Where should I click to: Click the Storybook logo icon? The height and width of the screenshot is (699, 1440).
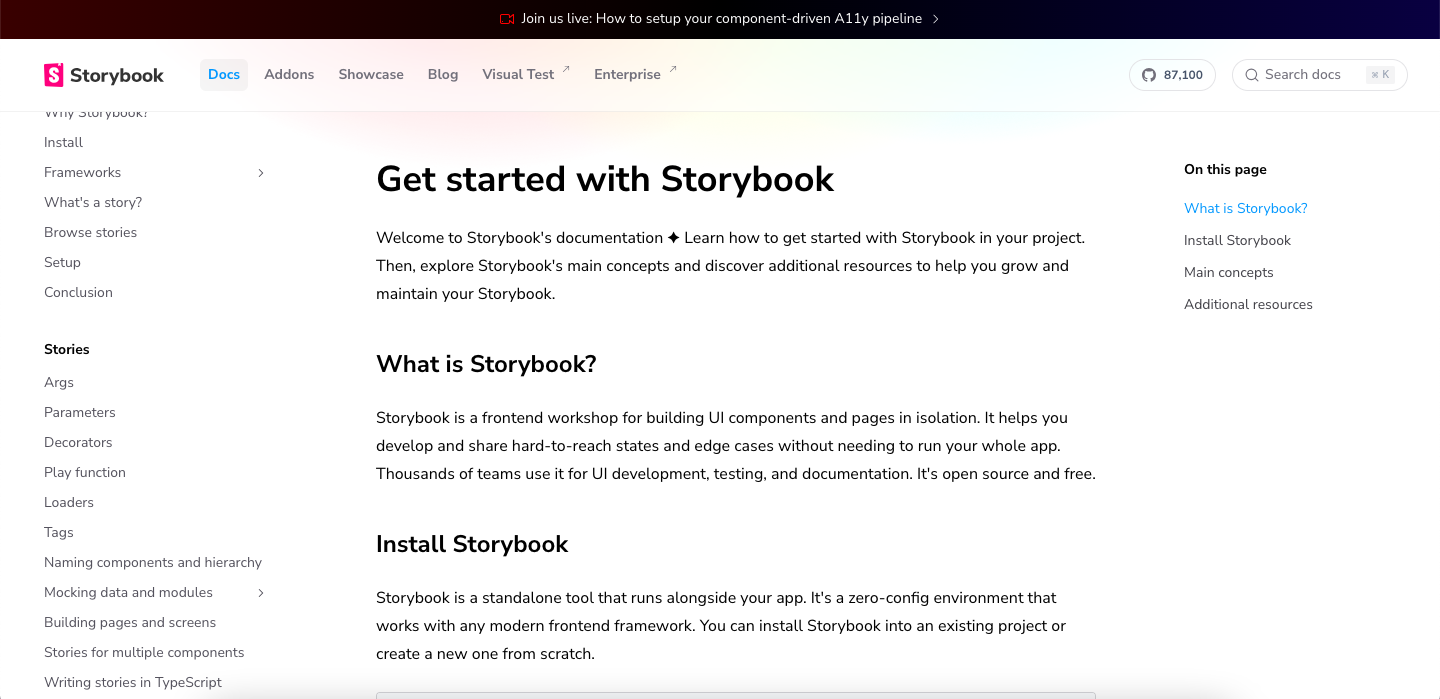(x=54, y=75)
